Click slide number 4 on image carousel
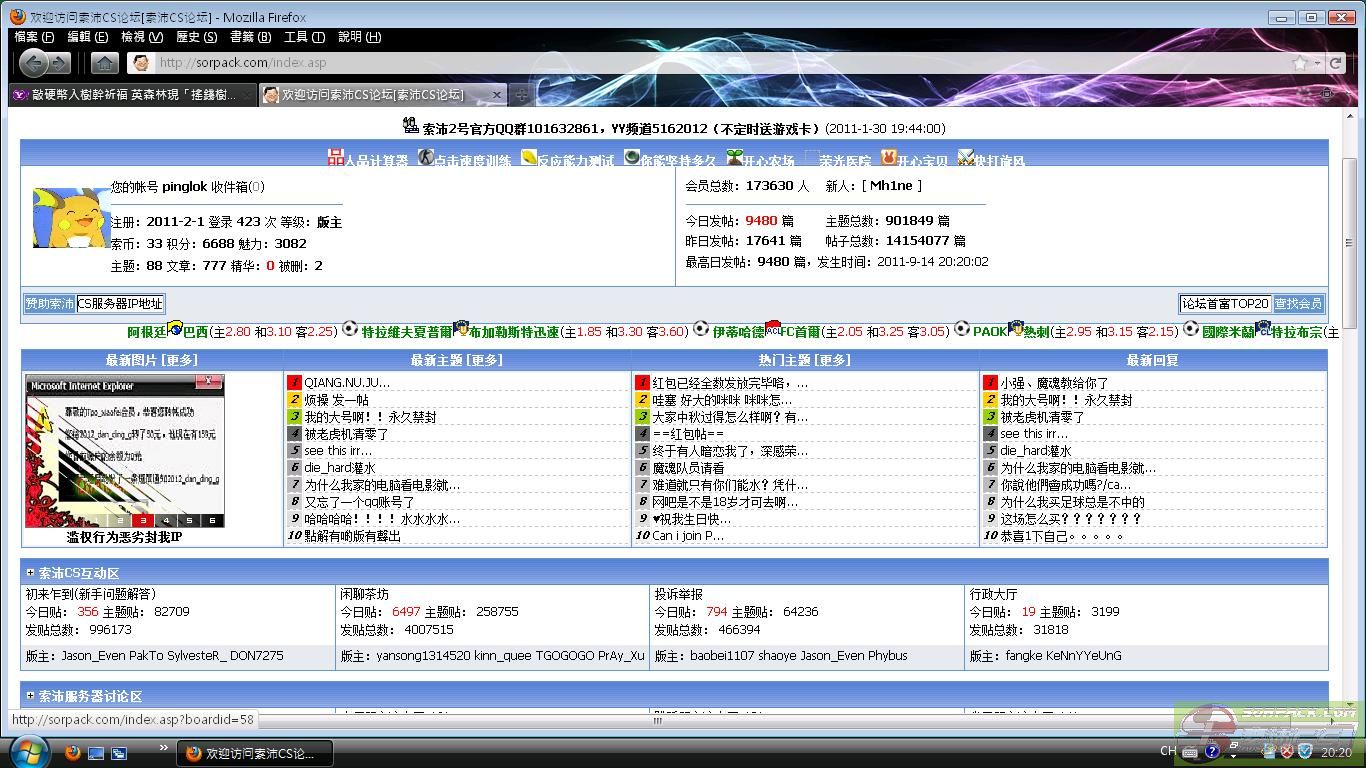 pos(166,520)
